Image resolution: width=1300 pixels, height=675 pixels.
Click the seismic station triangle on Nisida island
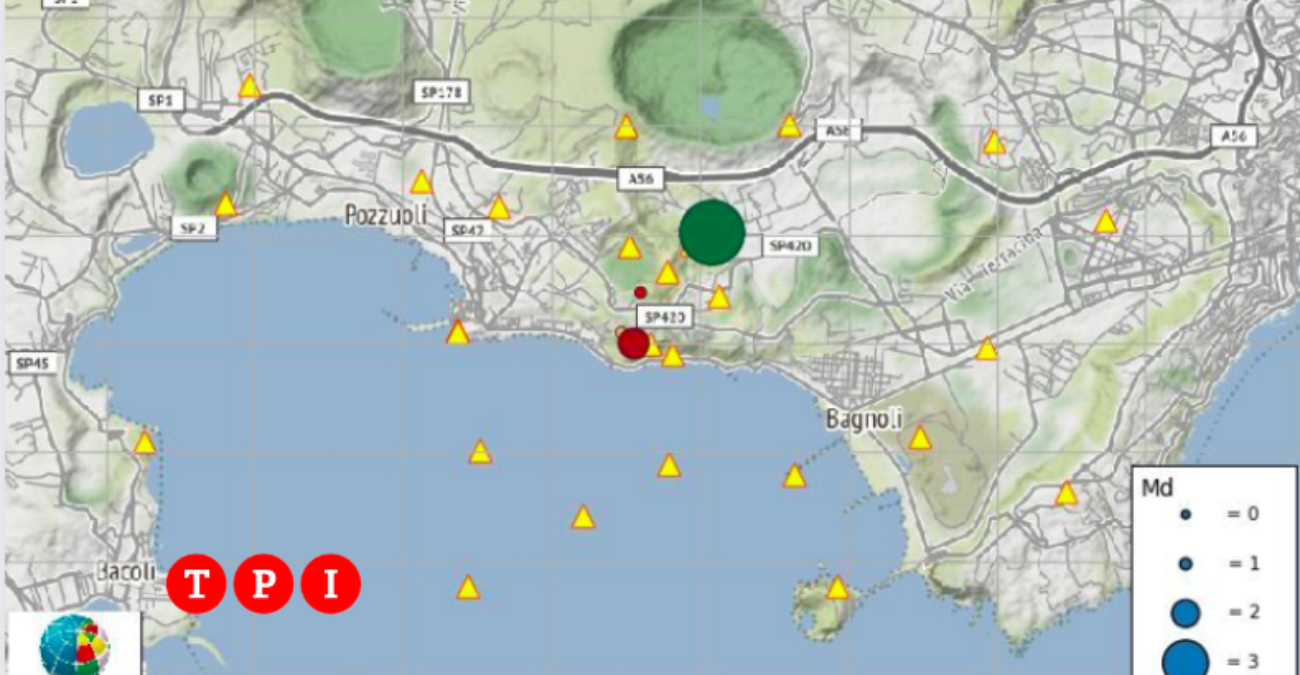coord(838,588)
